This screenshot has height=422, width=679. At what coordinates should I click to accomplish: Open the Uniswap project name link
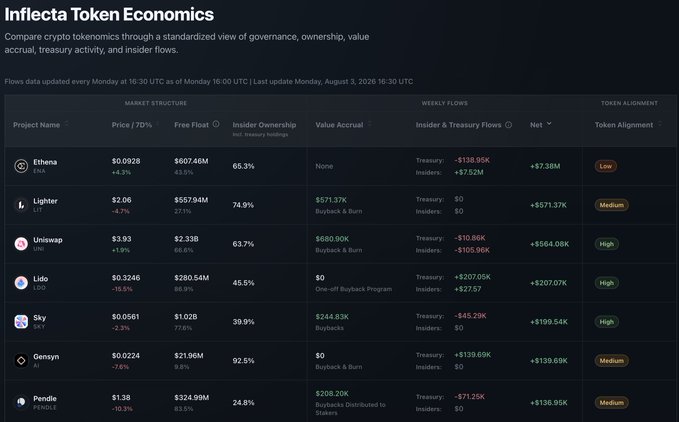coord(48,240)
